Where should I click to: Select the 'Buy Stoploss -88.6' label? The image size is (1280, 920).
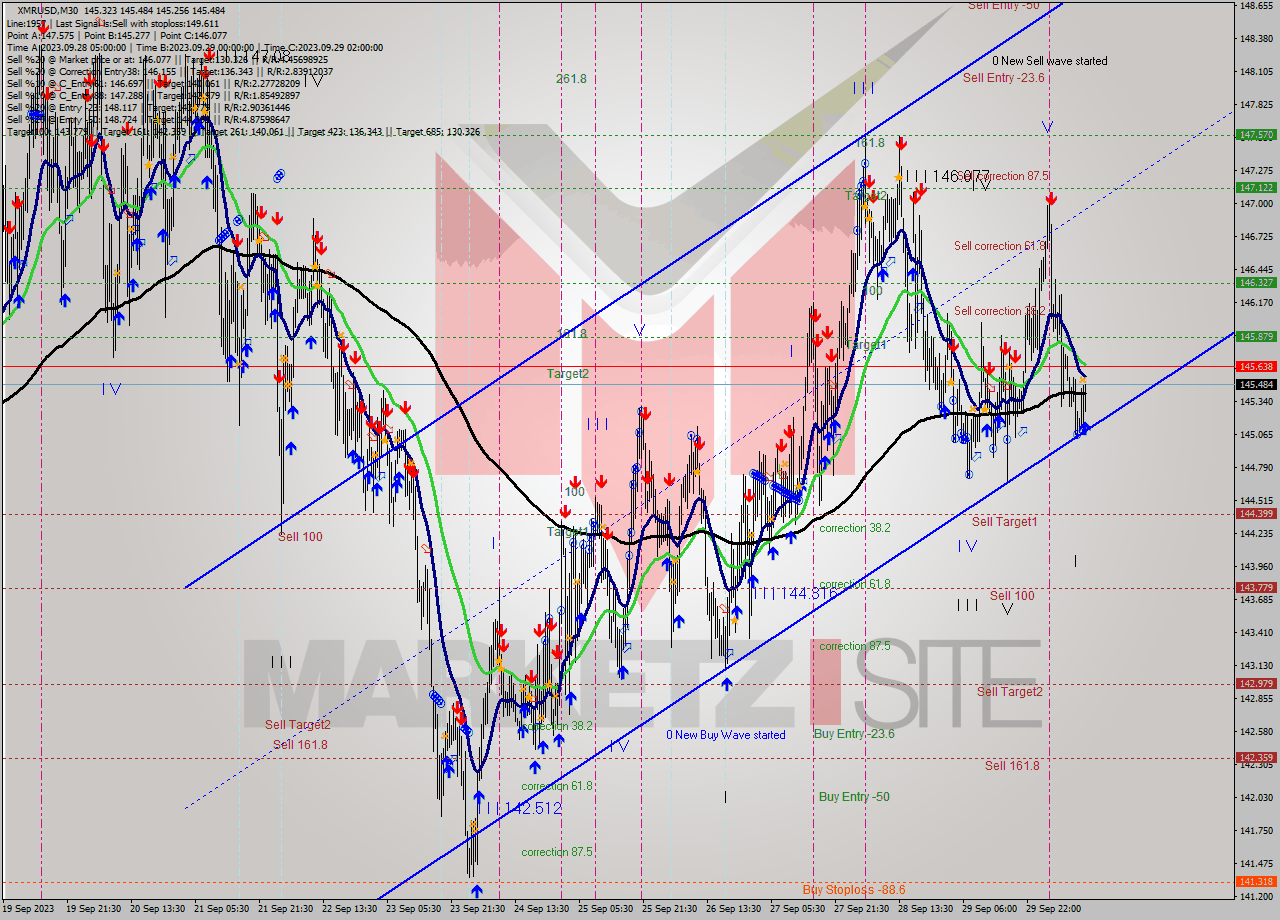coord(854,889)
